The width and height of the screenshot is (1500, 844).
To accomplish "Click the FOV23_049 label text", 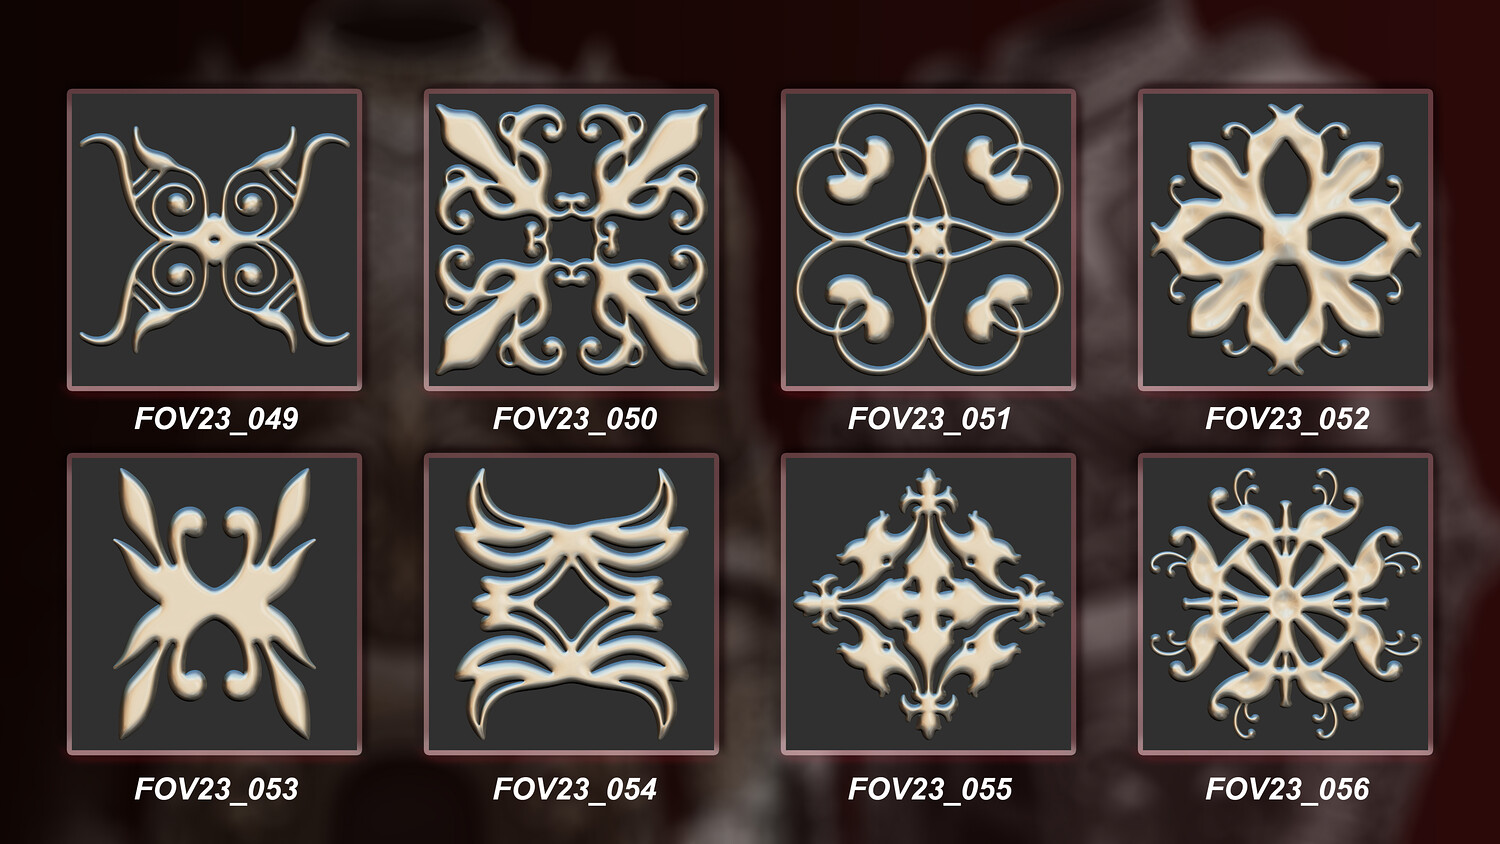I will [216, 418].
